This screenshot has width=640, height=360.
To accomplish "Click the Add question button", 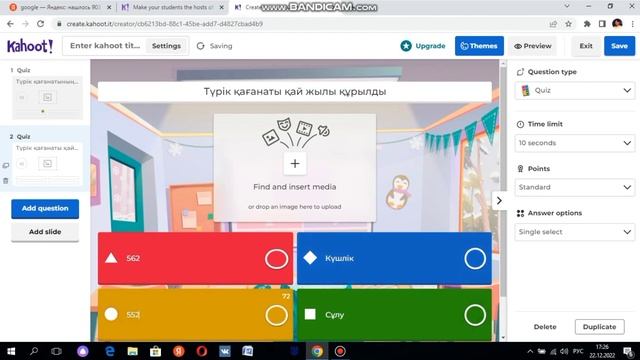I will click(45, 208).
